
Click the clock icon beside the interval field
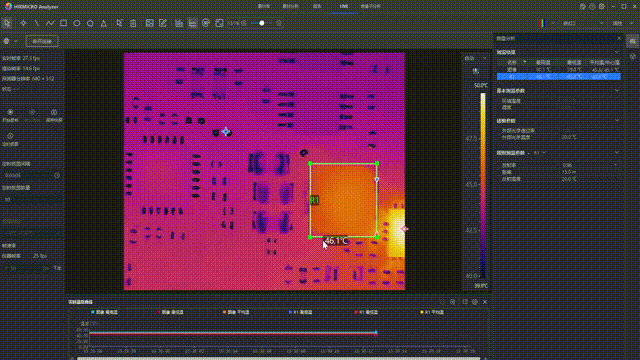pos(57,175)
